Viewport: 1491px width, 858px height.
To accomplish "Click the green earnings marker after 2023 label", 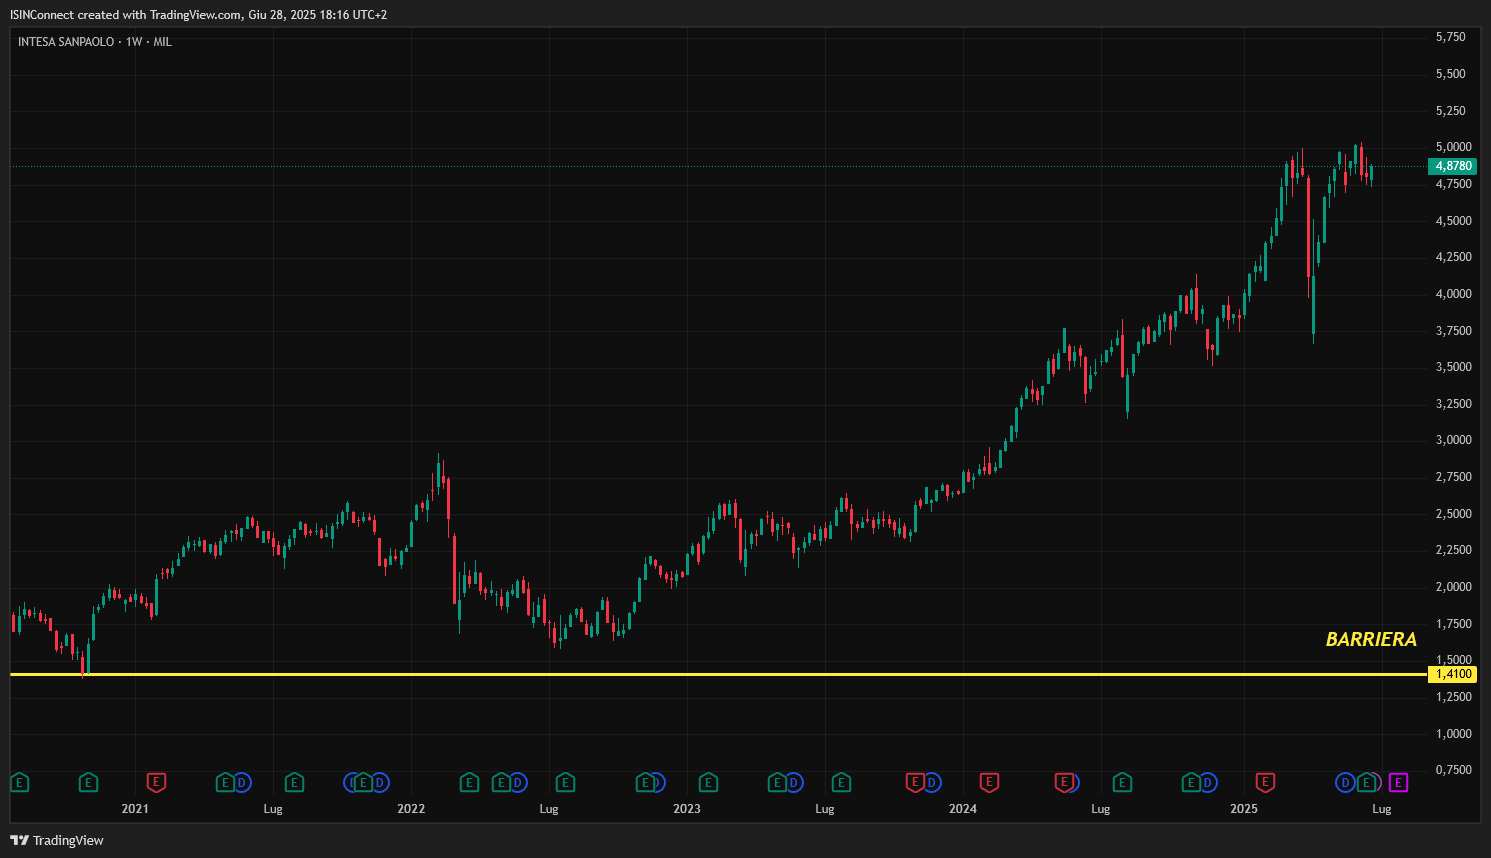I will click(x=708, y=782).
